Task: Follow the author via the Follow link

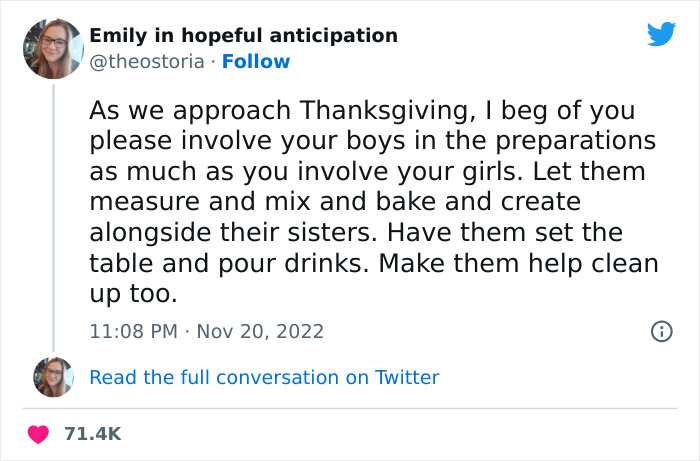Action: point(256,62)
